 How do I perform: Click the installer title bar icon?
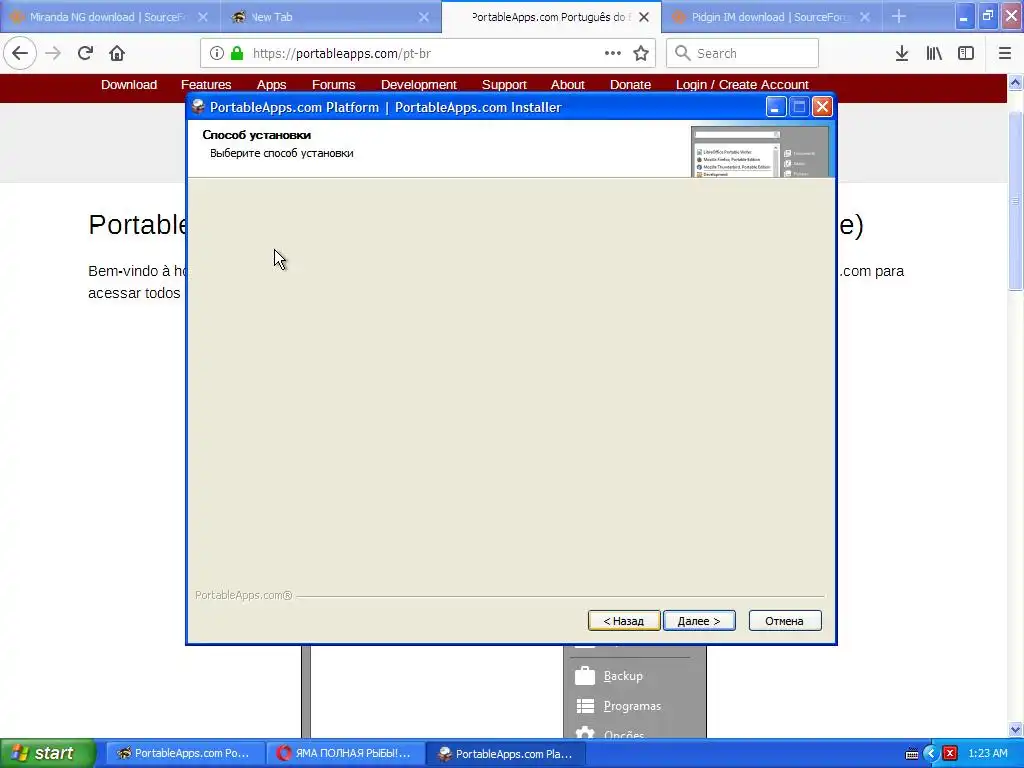click(x=199, y=107)
